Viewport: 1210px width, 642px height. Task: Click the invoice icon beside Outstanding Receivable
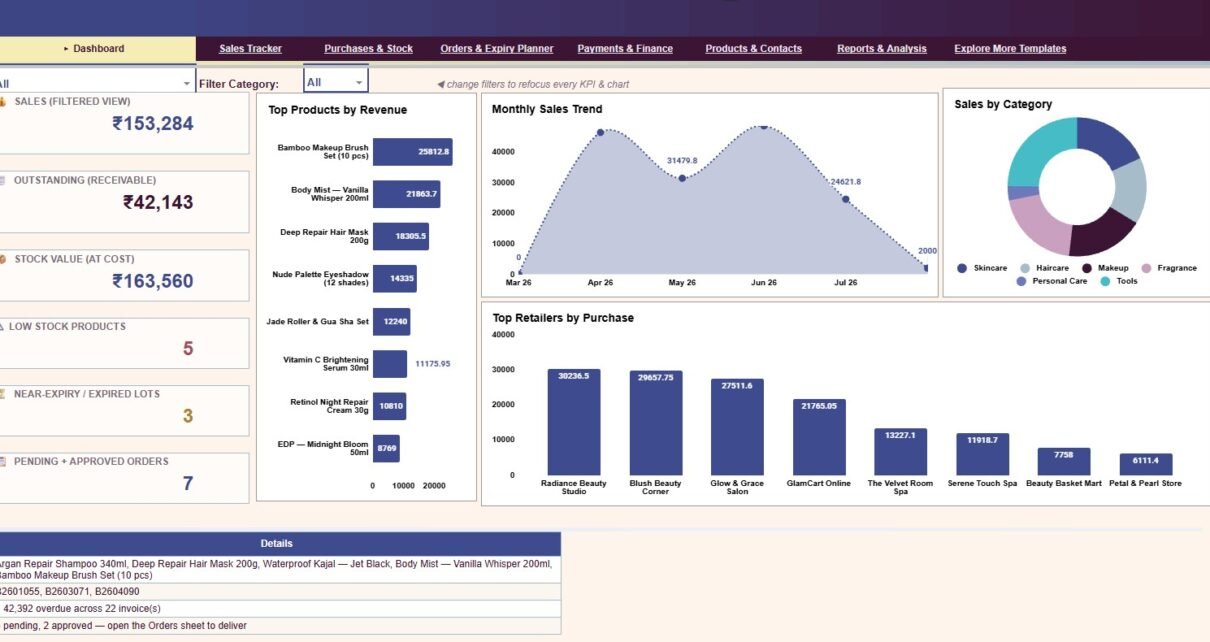tap(3, 181)
